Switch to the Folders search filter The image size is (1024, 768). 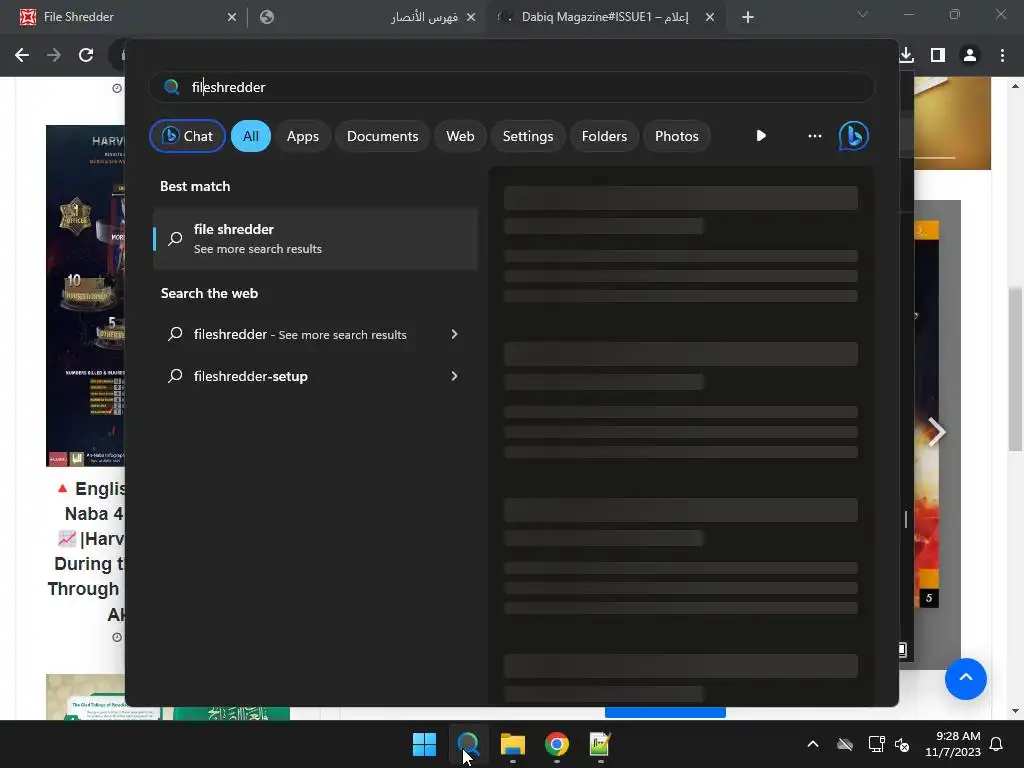click(x=604, y=136)
